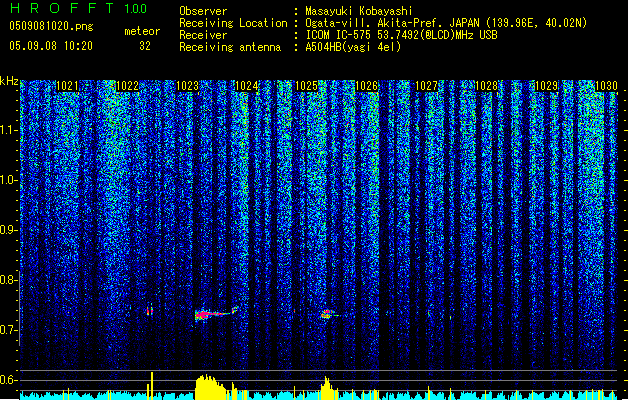Click the yellow power peak after 1025
629x400 pixels.
tap(328, 388)
